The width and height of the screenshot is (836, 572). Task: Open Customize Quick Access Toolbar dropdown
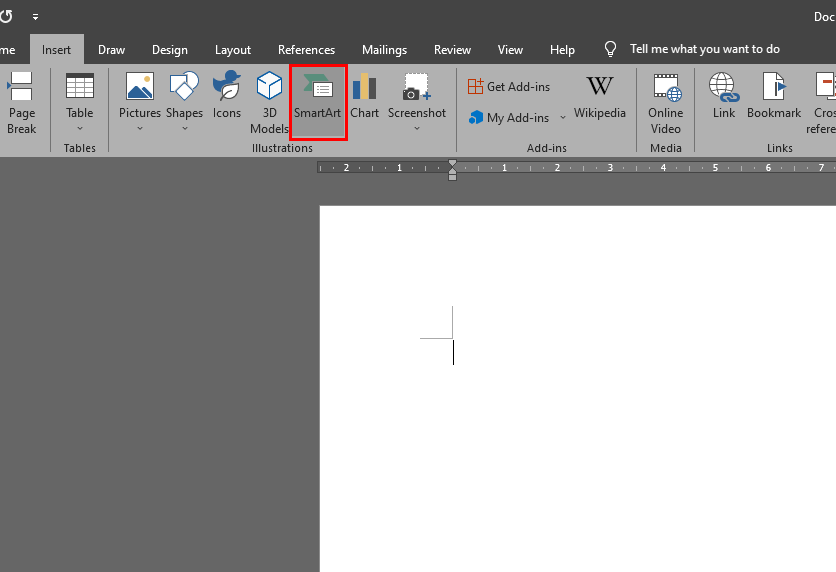point(35,17)
